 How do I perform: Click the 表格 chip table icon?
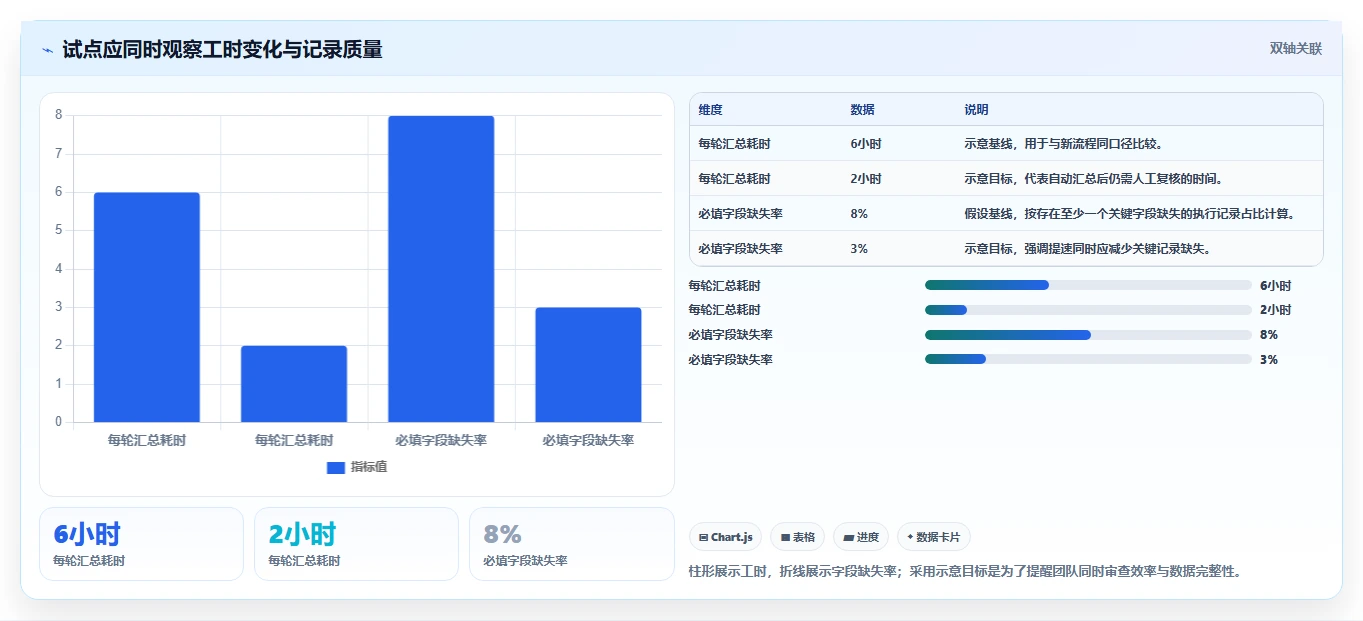tap(786, 538)
